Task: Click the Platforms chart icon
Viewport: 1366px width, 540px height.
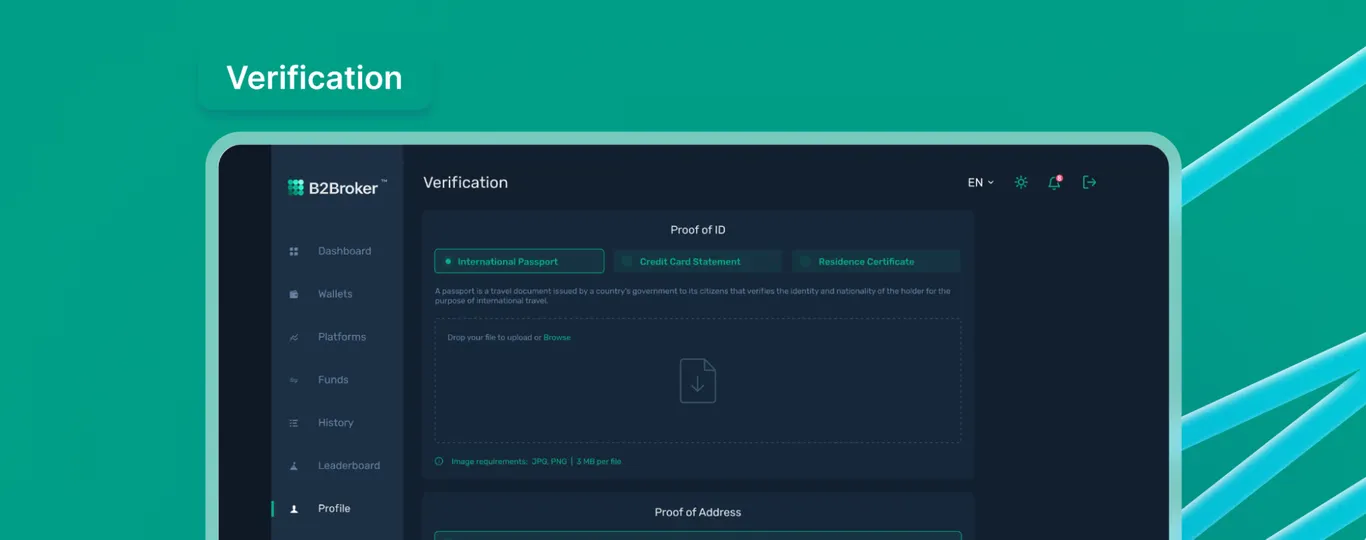Action: [294, 337]
